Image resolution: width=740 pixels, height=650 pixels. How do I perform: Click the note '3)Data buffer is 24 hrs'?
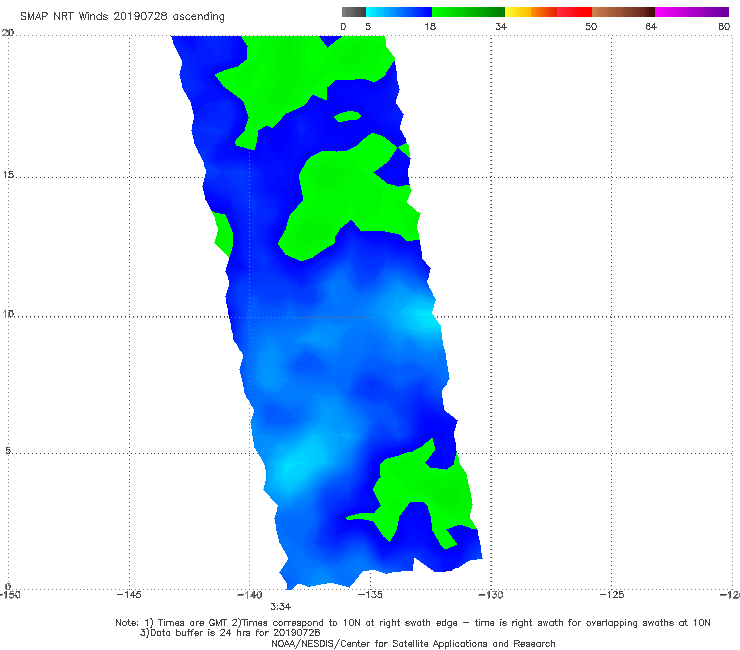[x=230, y=633]
